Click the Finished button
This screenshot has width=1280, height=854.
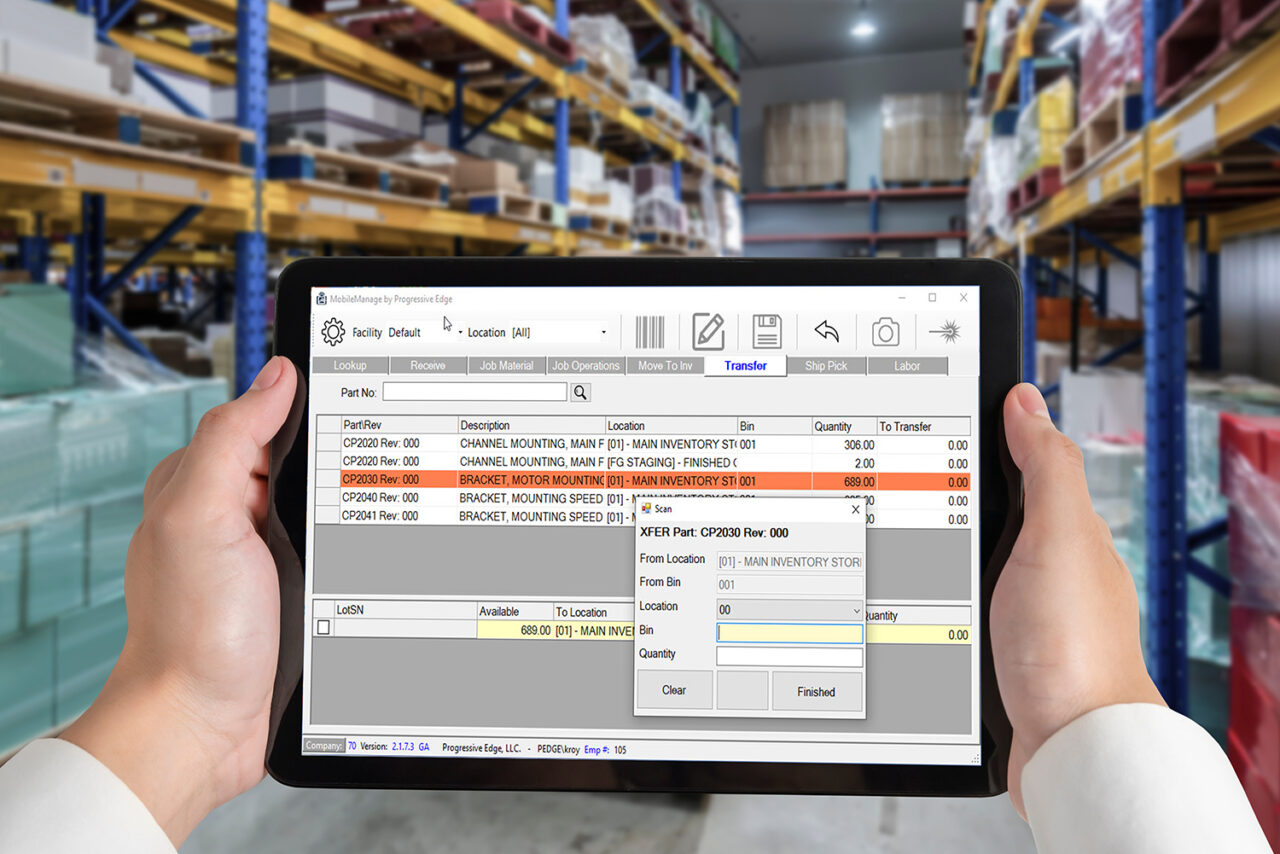click(x=817, y=691)
